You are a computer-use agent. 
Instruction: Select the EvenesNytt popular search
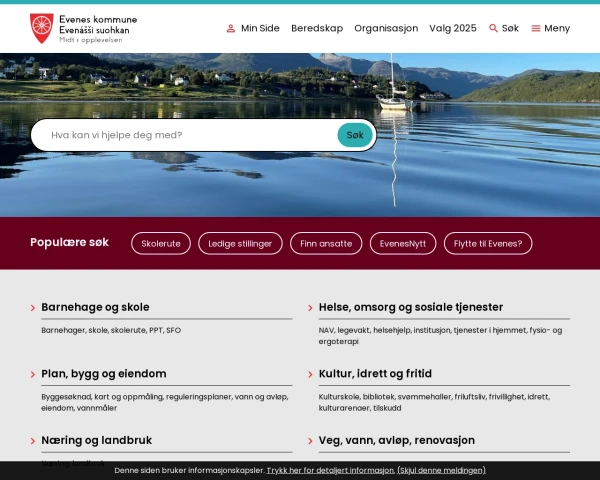tap(403, 243)
